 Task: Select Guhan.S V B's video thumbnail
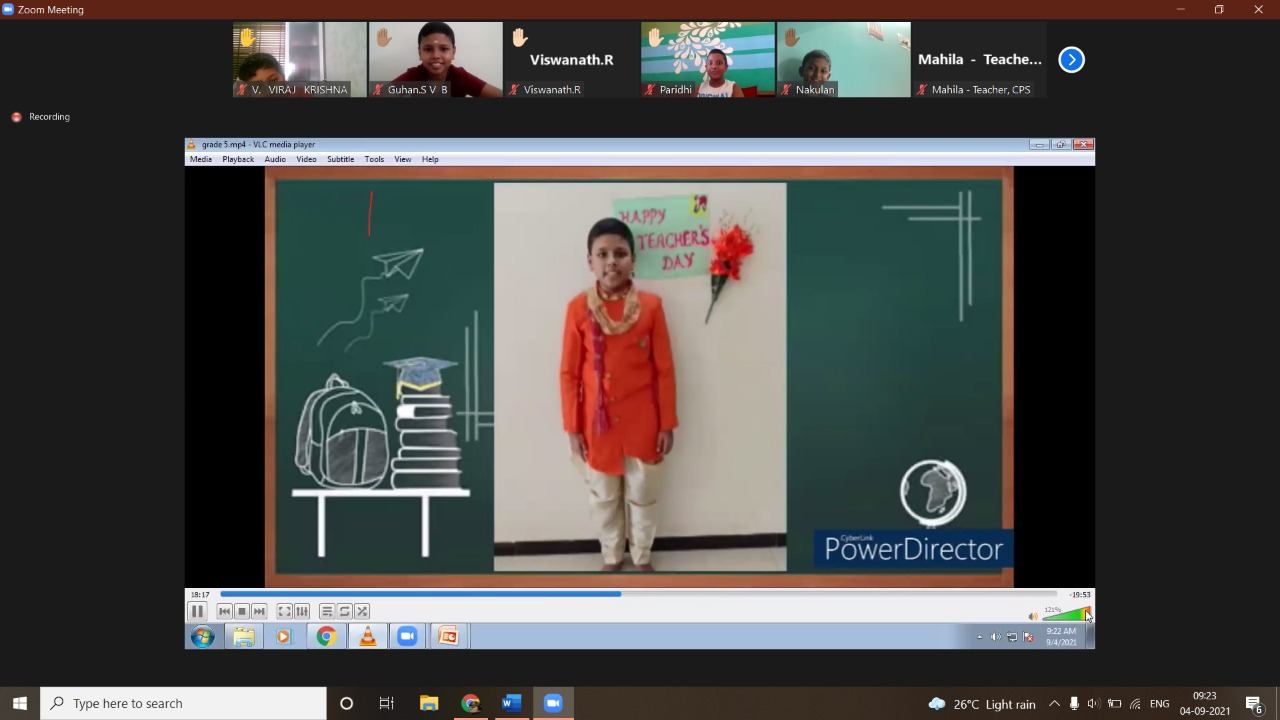pos(436,60)
